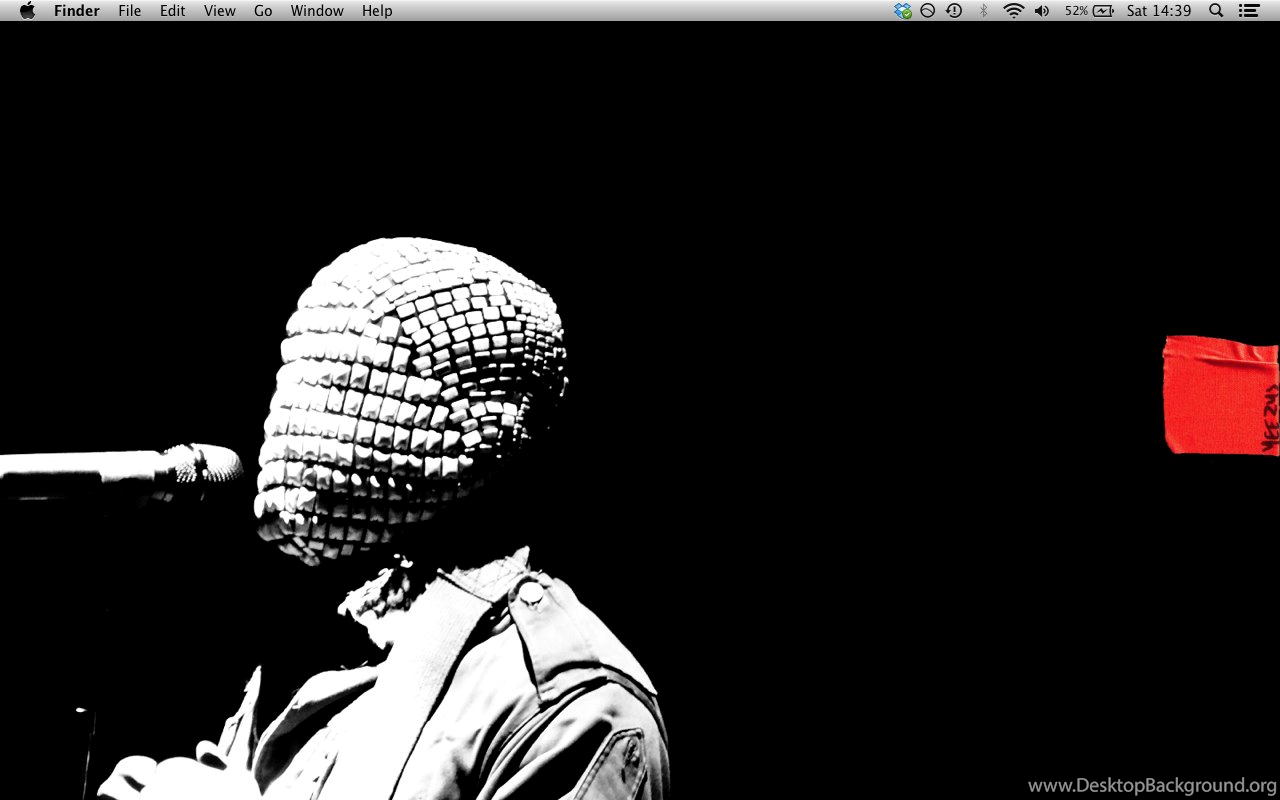Open the Finder application menu
Screen dimensions: 1280x800
77,11
